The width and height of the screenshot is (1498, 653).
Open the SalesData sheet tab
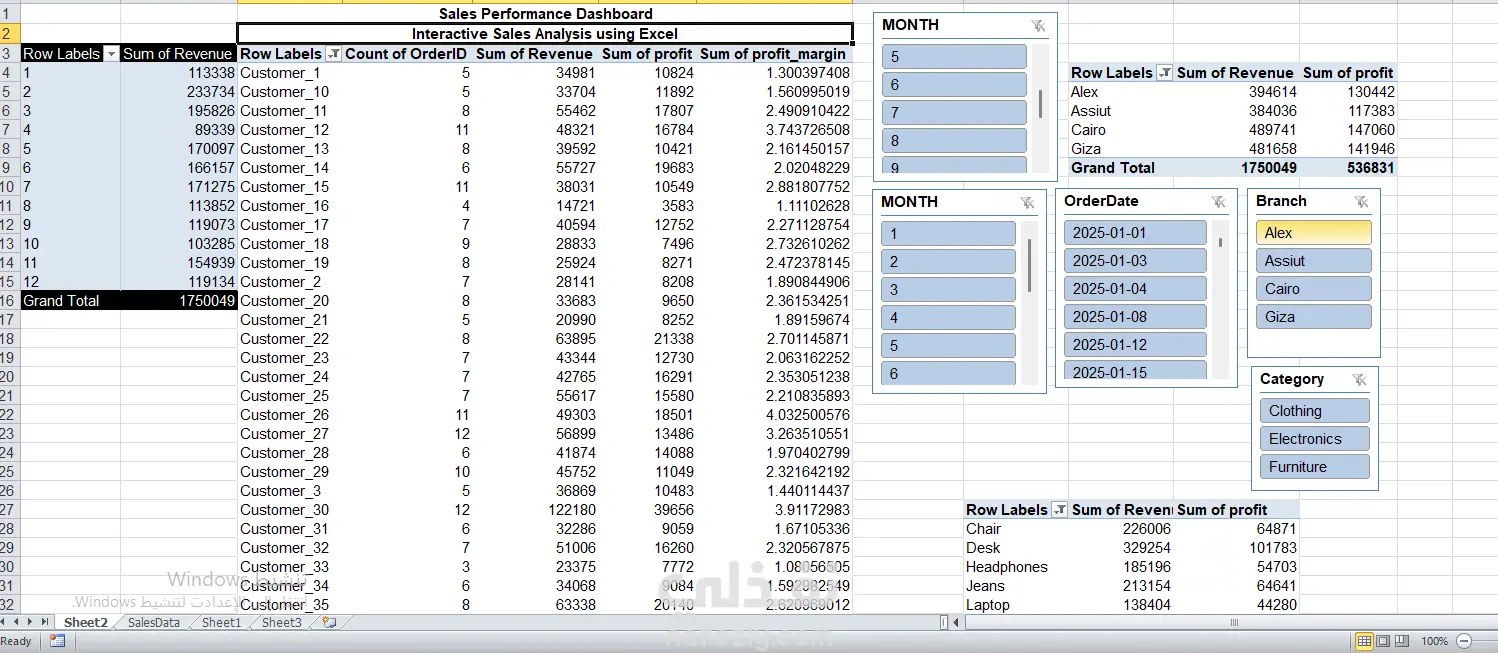point(153,622)
